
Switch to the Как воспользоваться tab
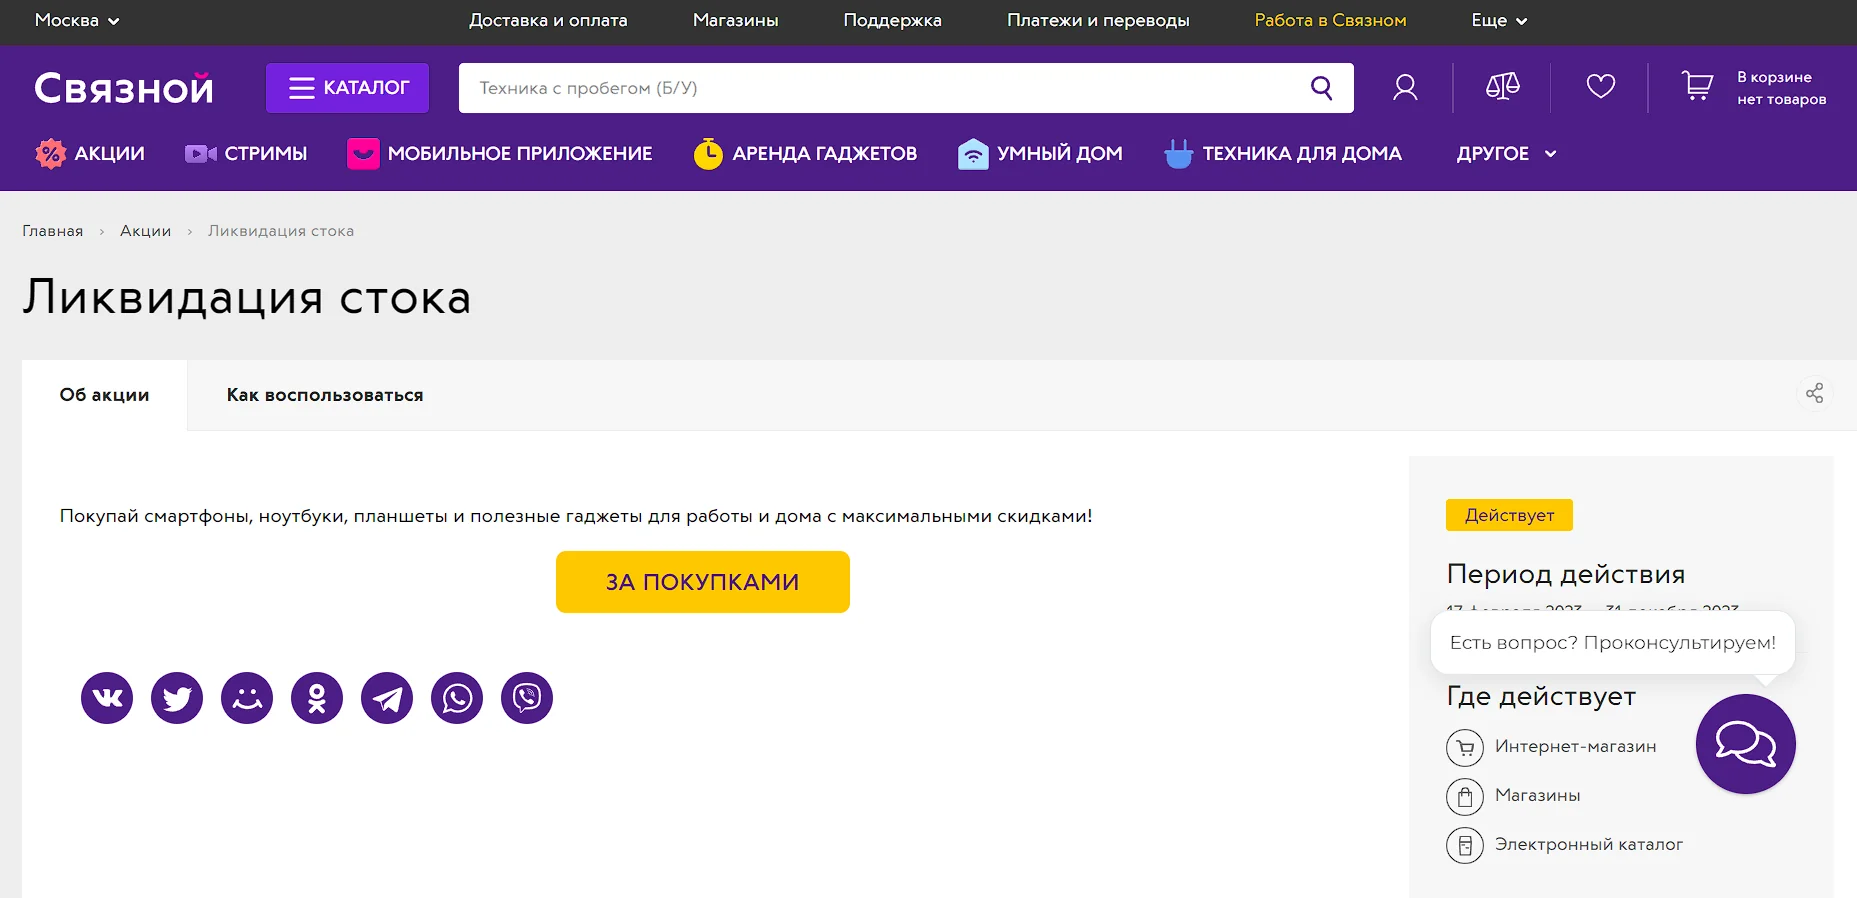tap(325, 395)
